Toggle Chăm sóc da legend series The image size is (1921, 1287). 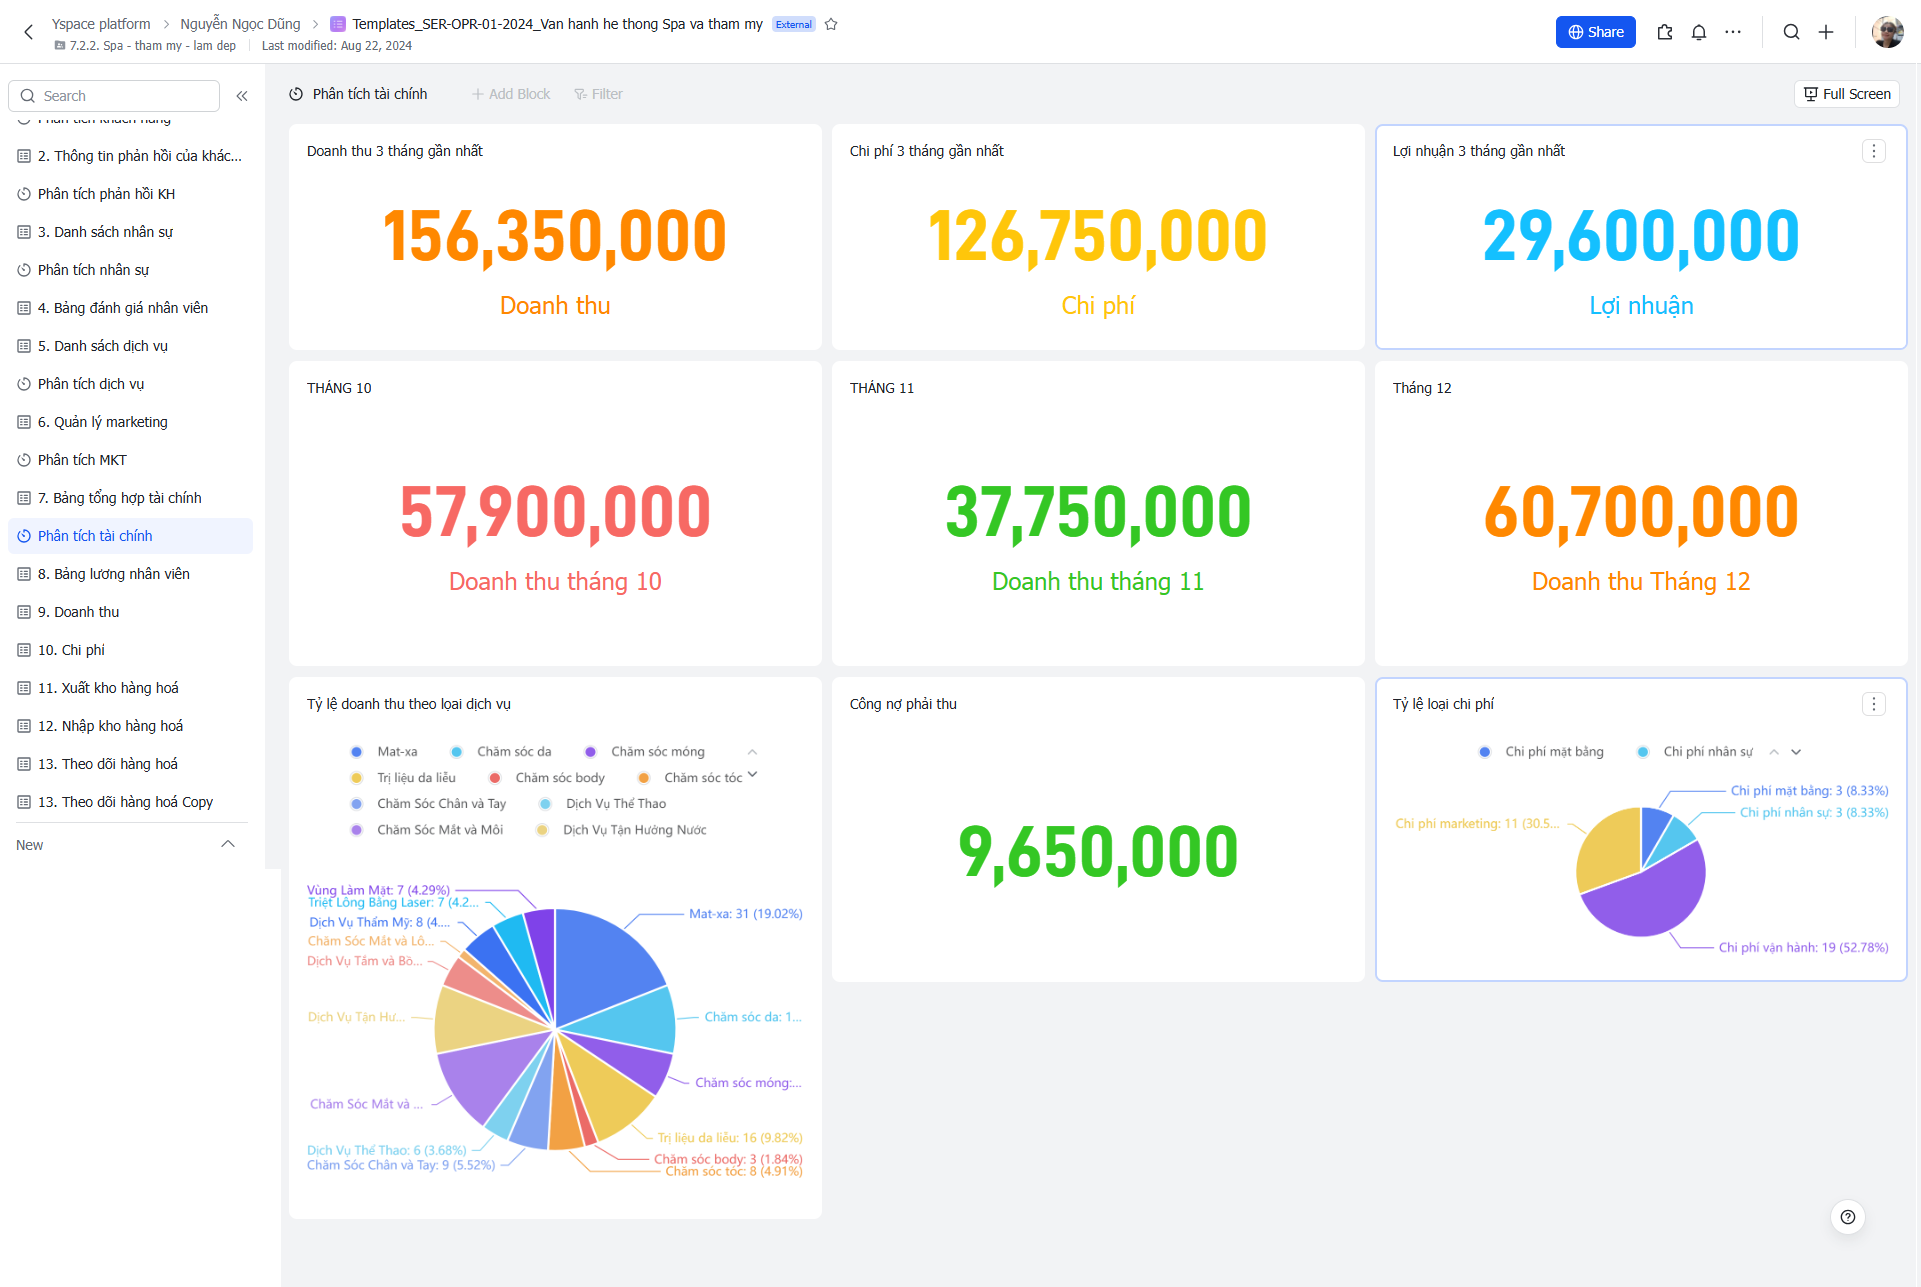pyautogui.click(x=501, y=752)
